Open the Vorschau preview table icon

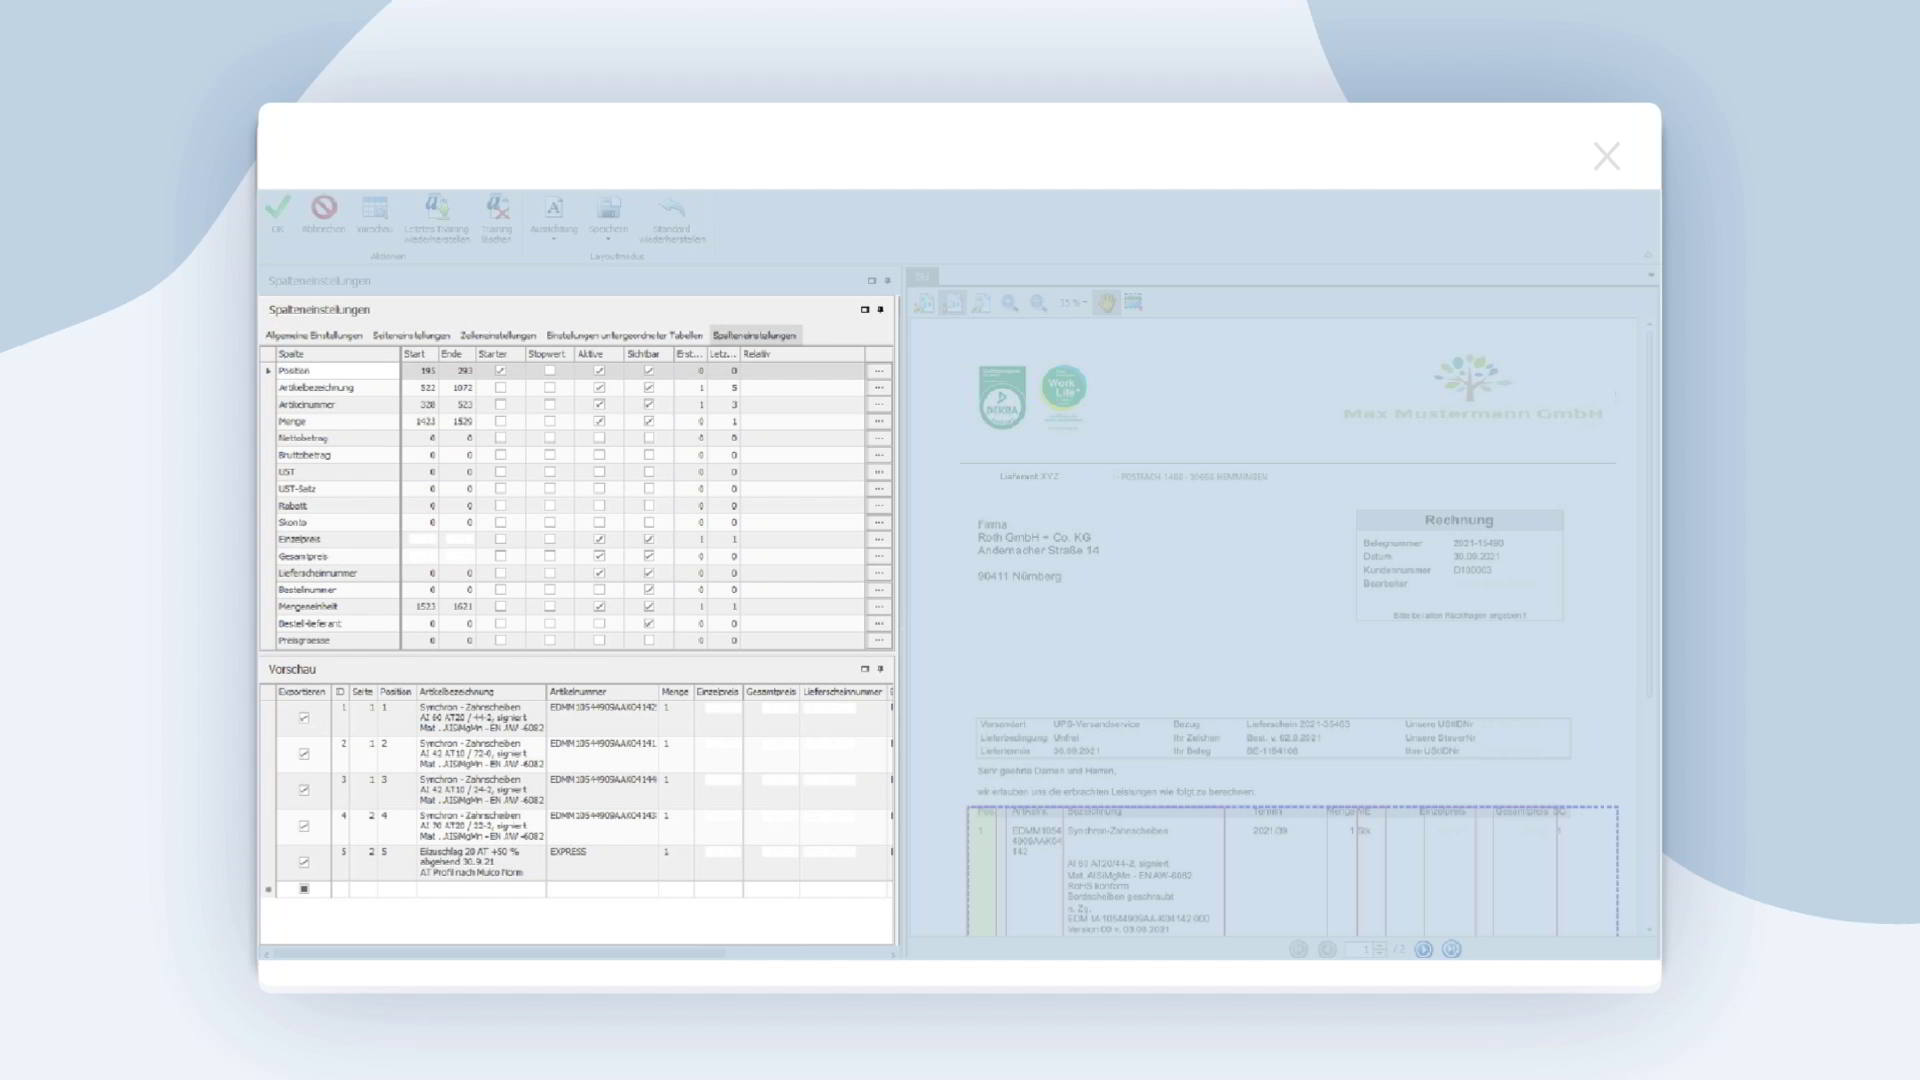(375, 207)
